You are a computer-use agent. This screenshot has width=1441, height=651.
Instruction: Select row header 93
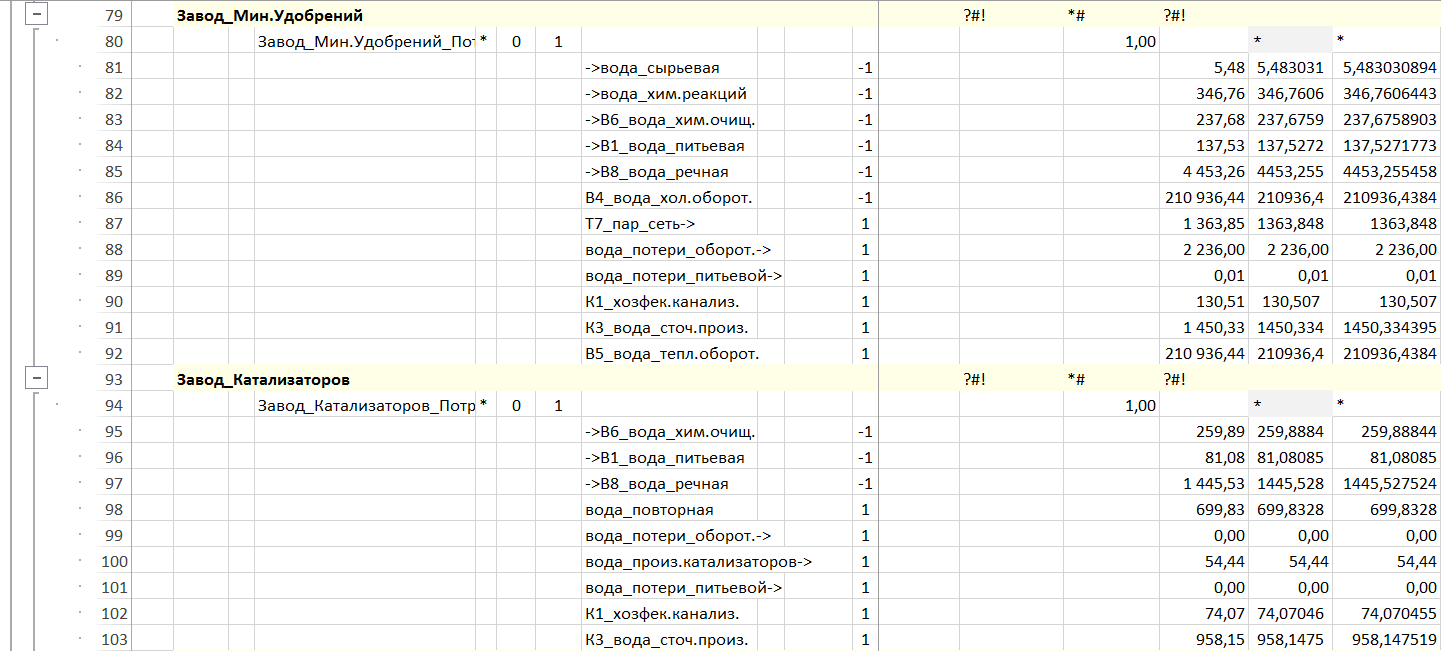114,380
